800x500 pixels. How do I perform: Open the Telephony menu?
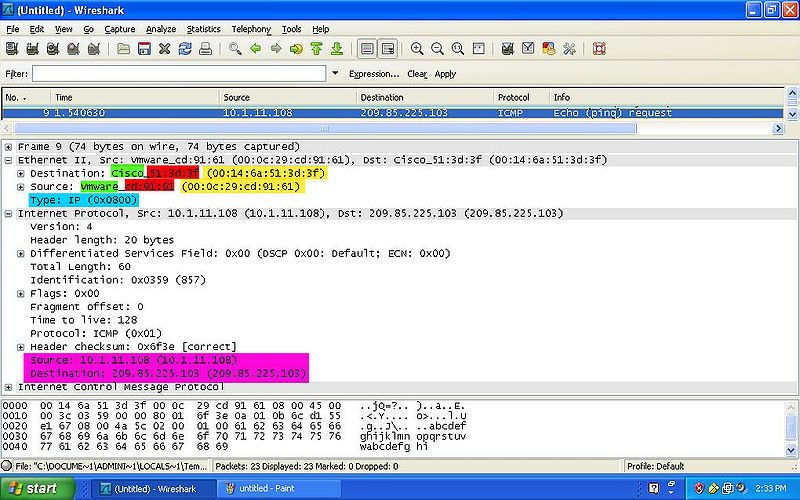[251, 29]
